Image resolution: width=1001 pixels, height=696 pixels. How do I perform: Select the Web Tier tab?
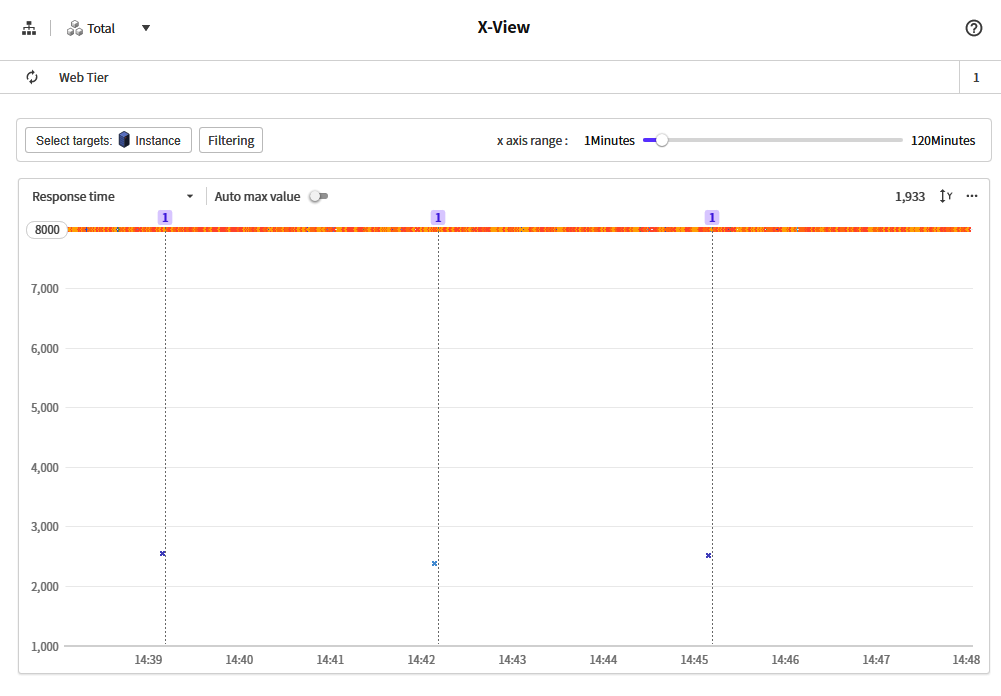point(84,77)
